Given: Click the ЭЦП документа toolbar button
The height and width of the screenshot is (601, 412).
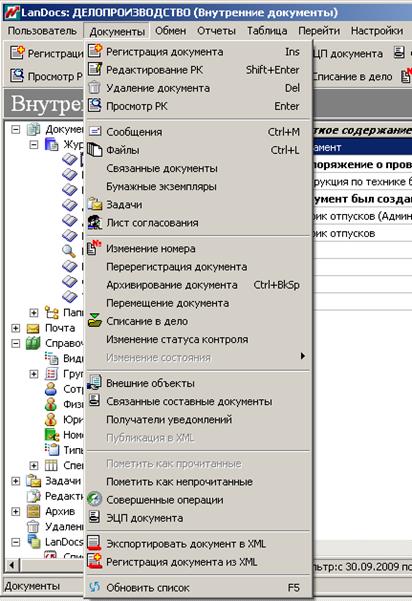Looking at the screenshot, I should pyautogui.click(x=347, y=54).
